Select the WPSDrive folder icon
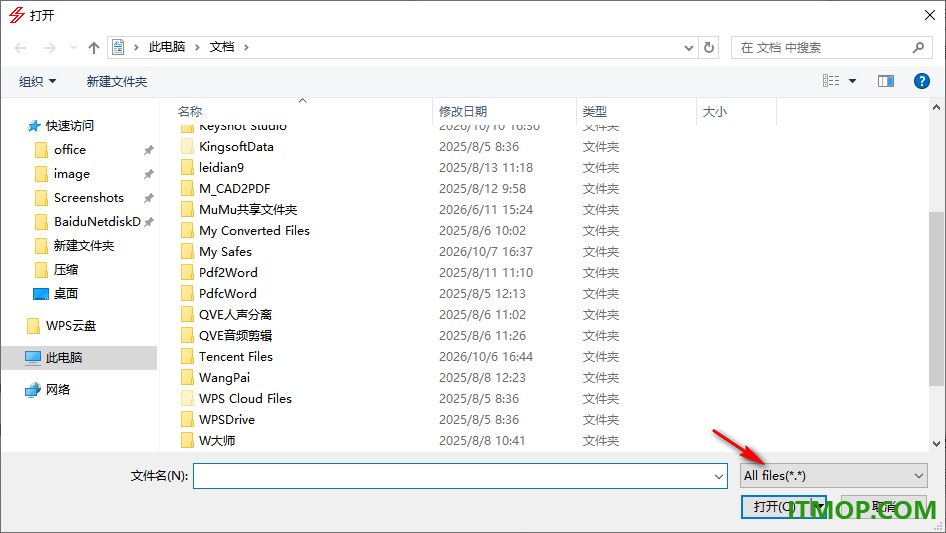 (x=187, y=420)
